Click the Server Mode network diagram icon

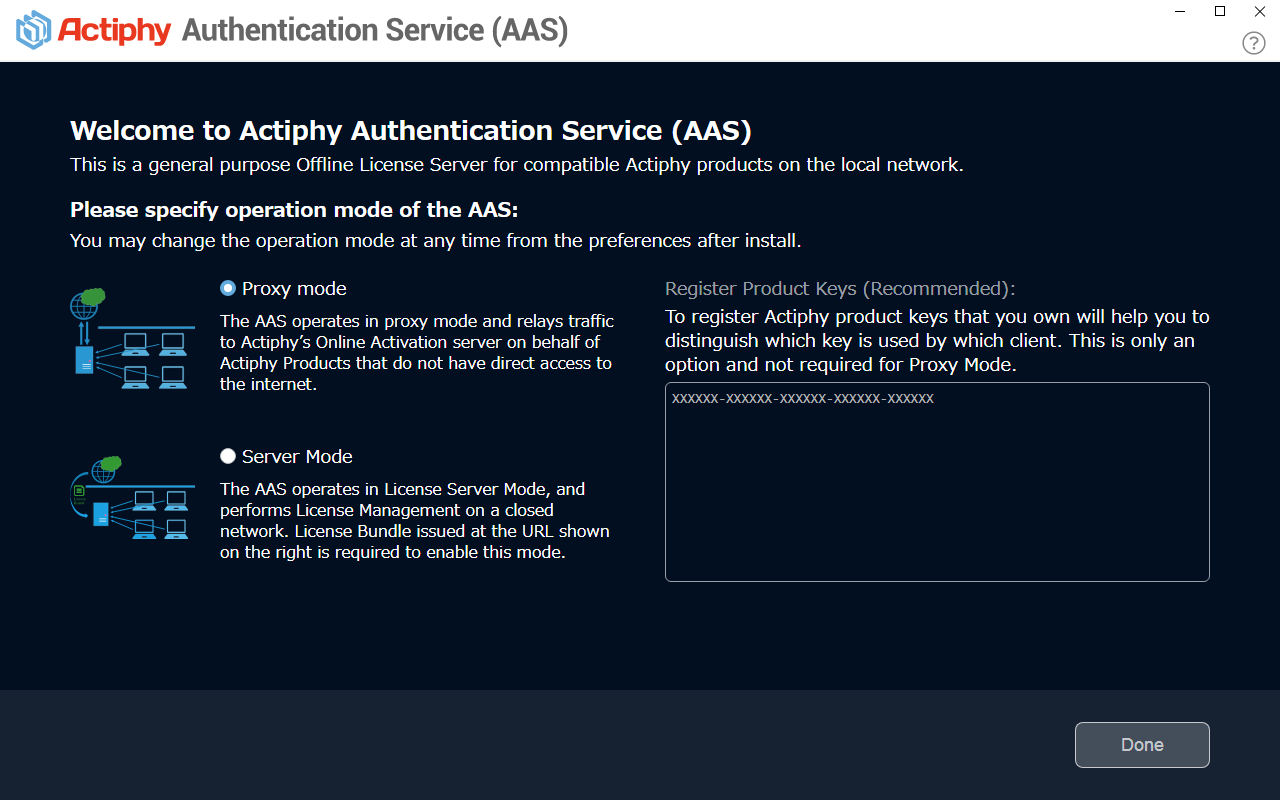point(131,498)
